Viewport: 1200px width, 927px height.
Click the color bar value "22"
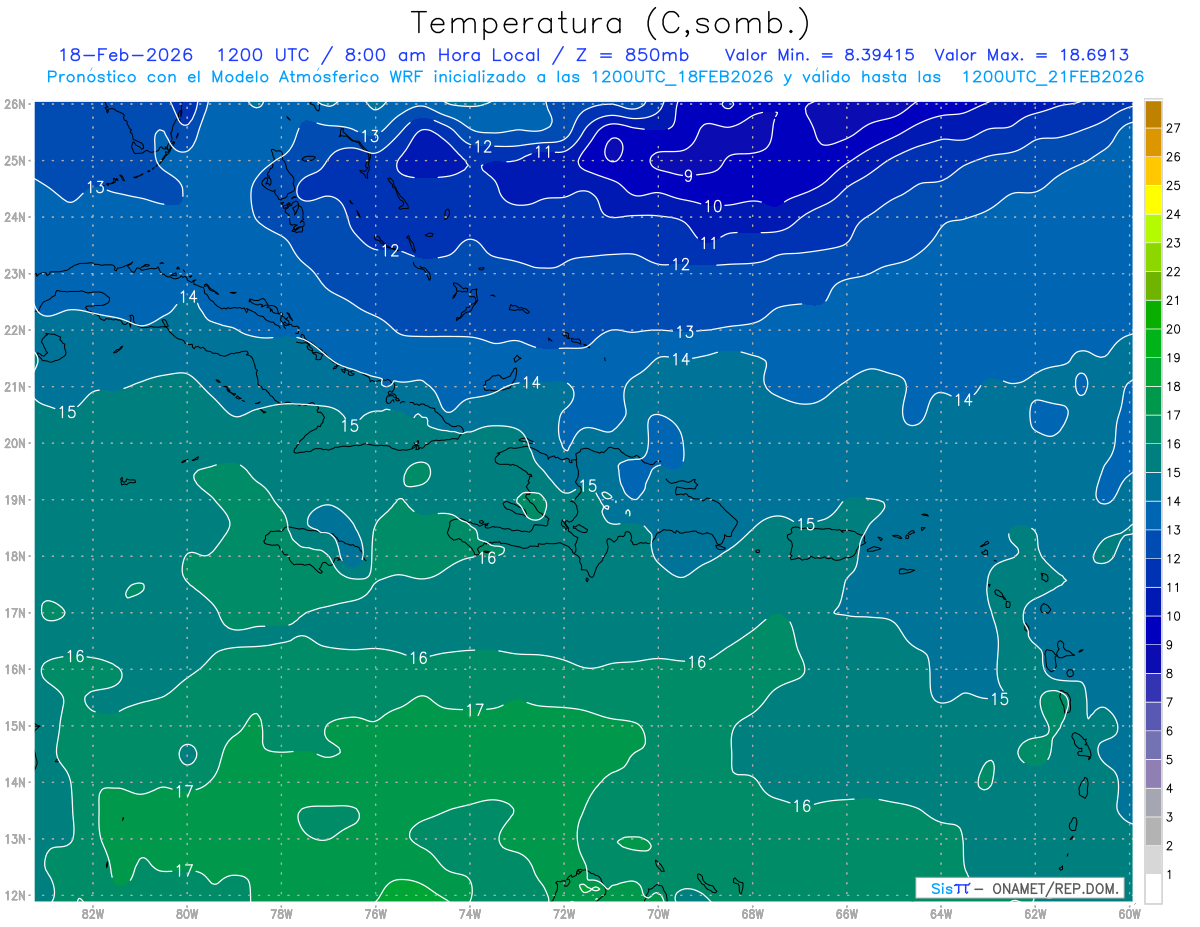[1174, 272]
